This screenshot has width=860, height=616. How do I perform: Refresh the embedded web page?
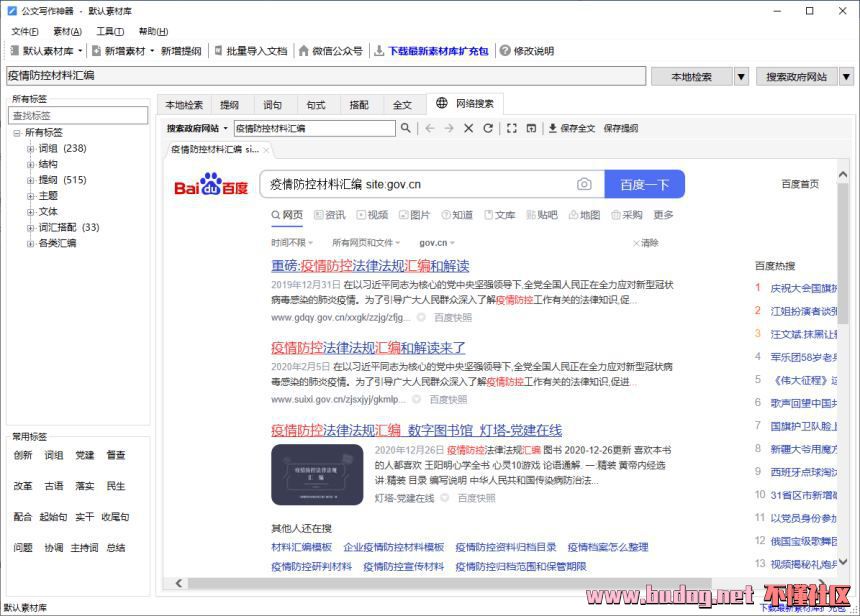[488, 128]
